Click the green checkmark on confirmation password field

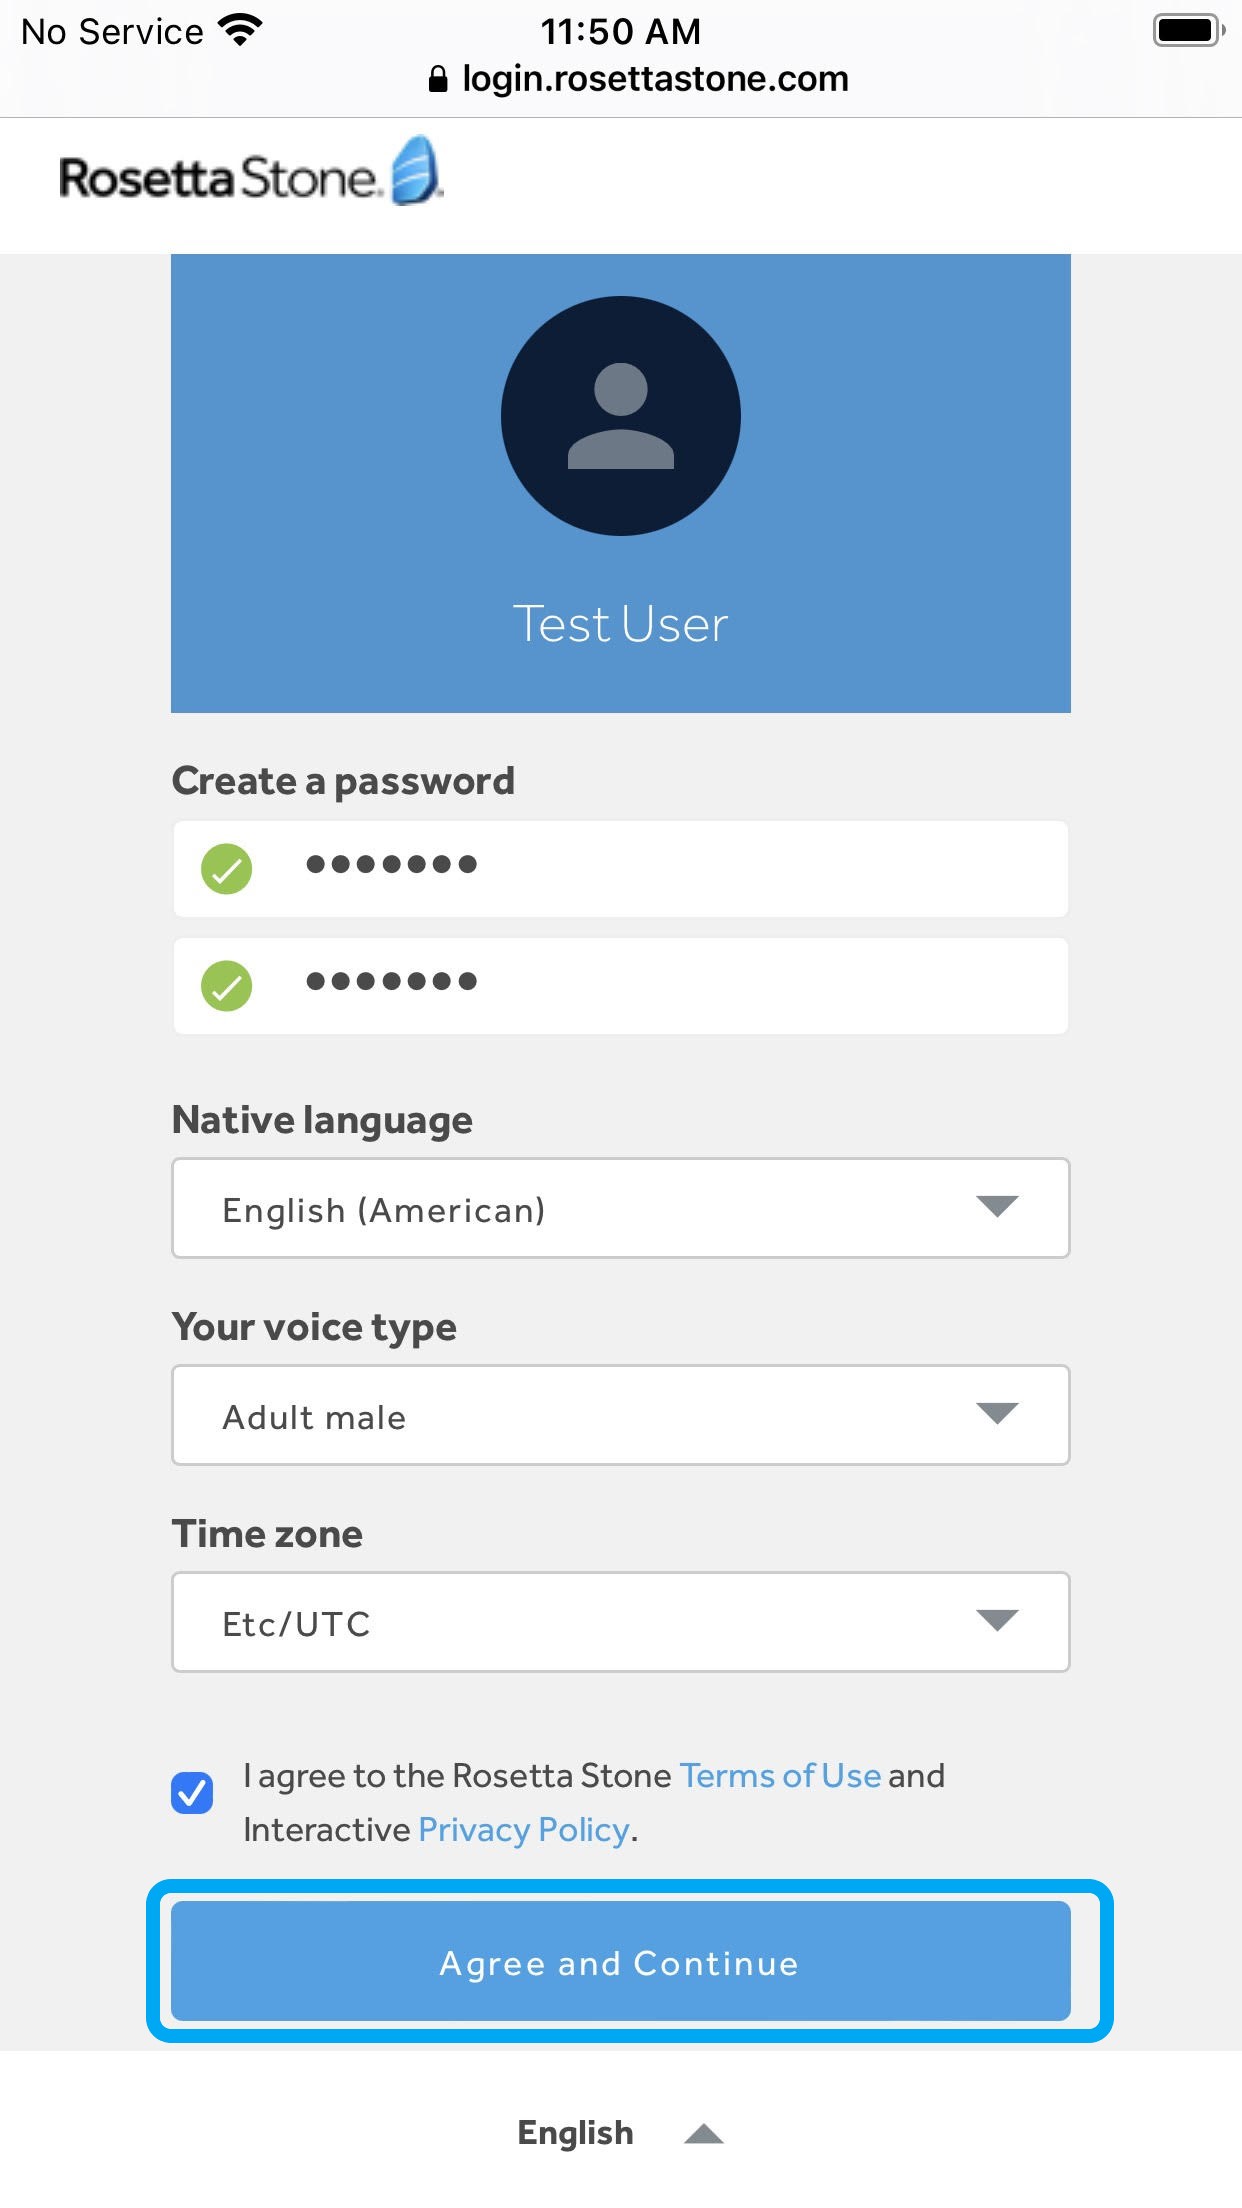[227, 984]
